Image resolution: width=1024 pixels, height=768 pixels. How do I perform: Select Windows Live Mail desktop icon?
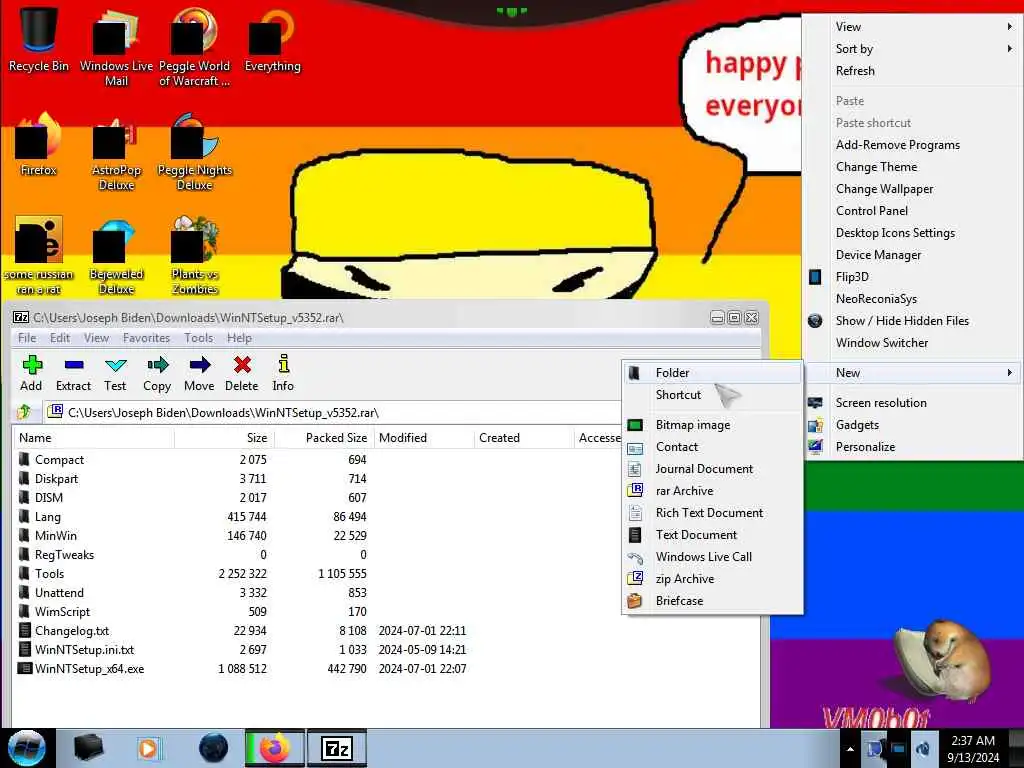point(116,46)
